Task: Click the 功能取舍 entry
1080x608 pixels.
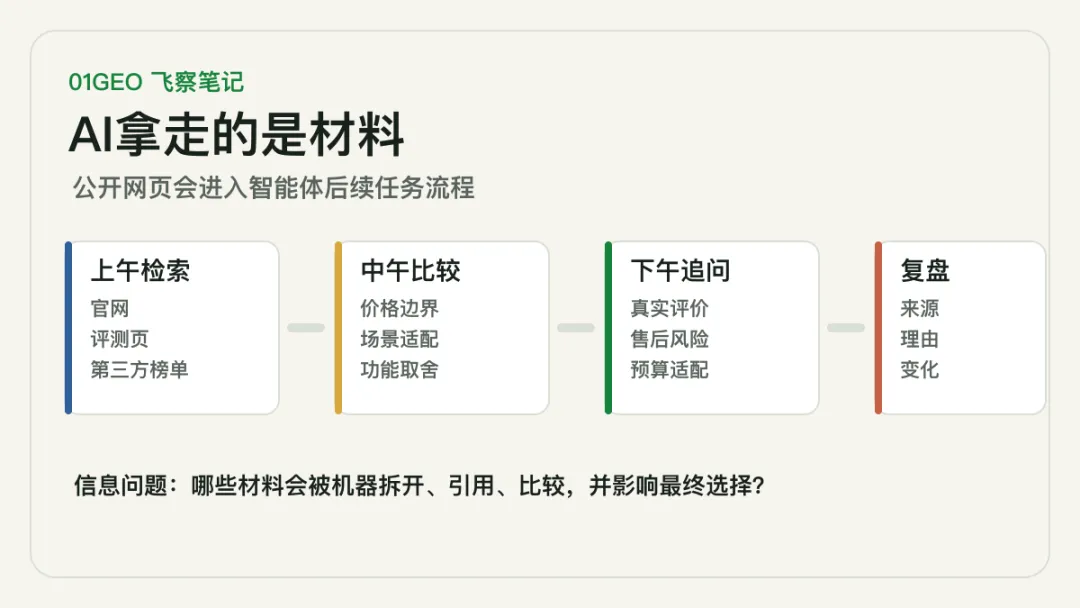Action: pyautogui.click(x=399, y=370)
